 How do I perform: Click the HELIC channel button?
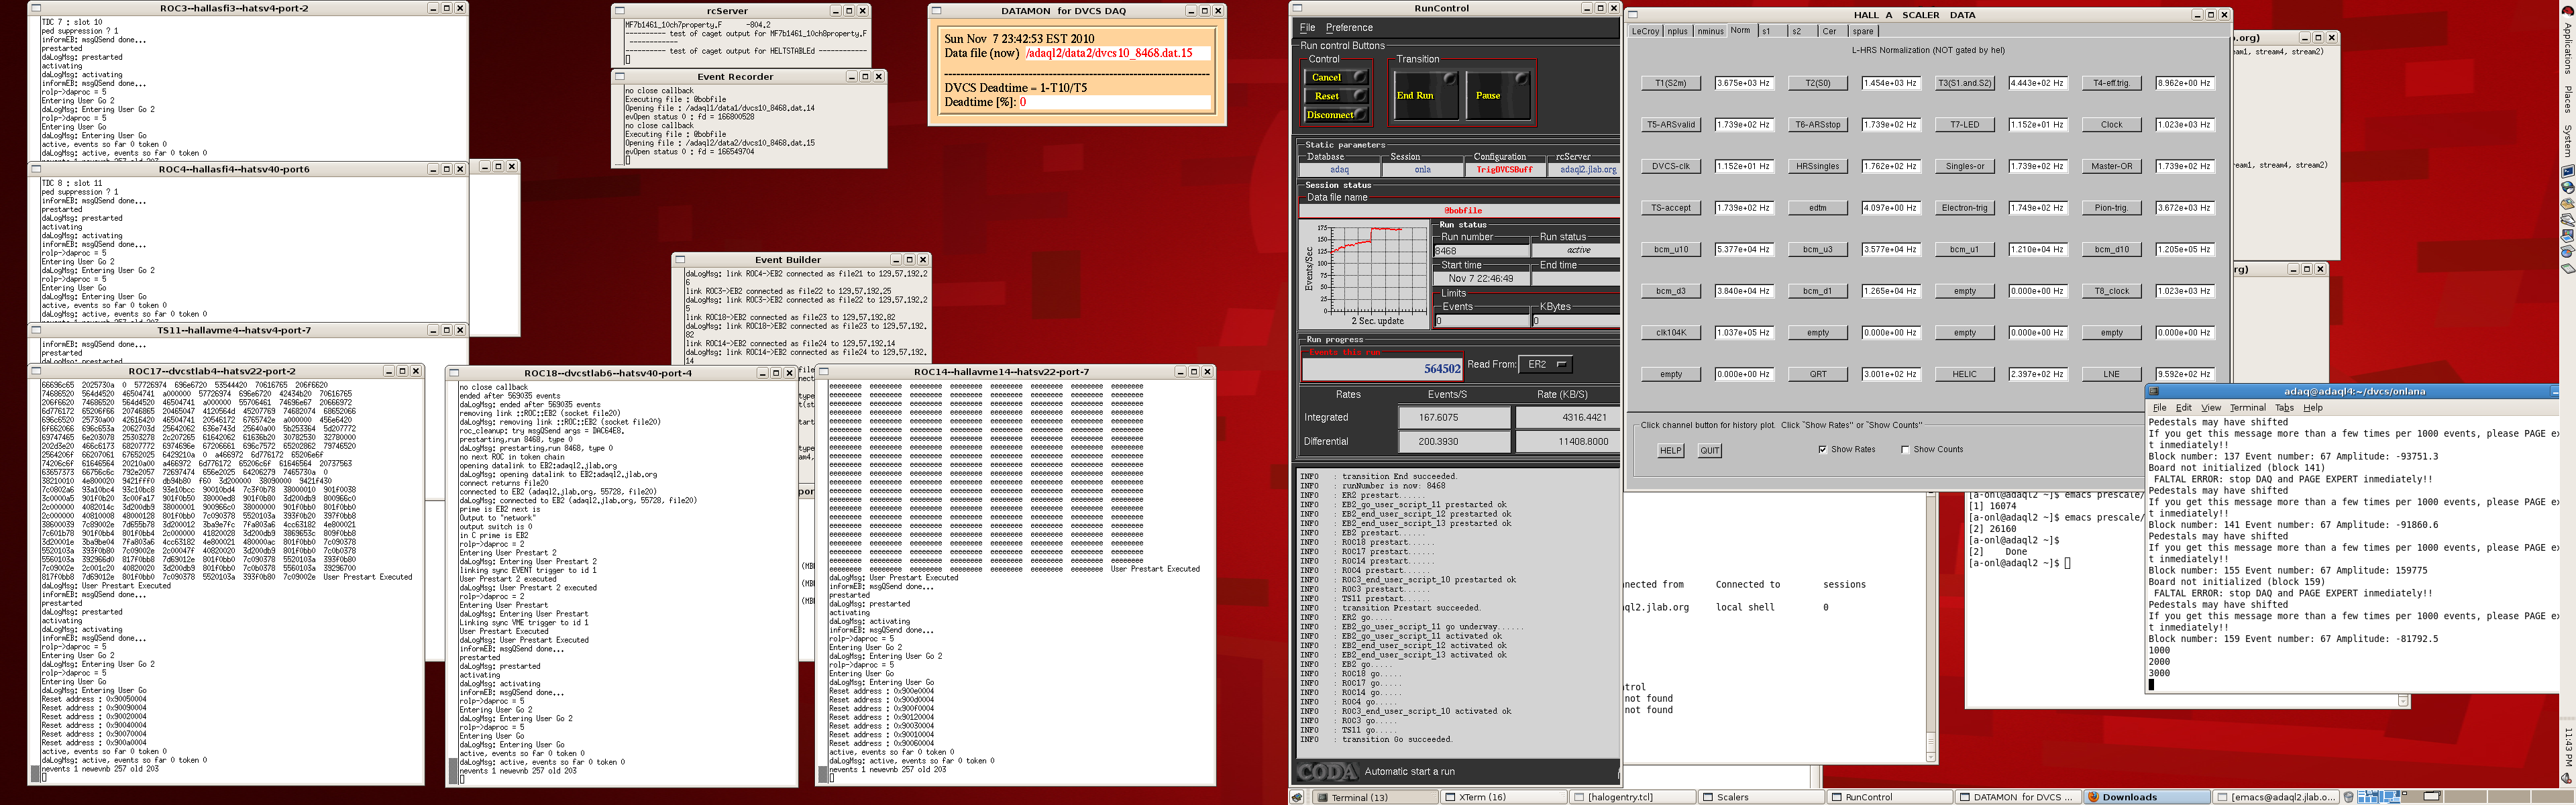(x=1965, y=374)
